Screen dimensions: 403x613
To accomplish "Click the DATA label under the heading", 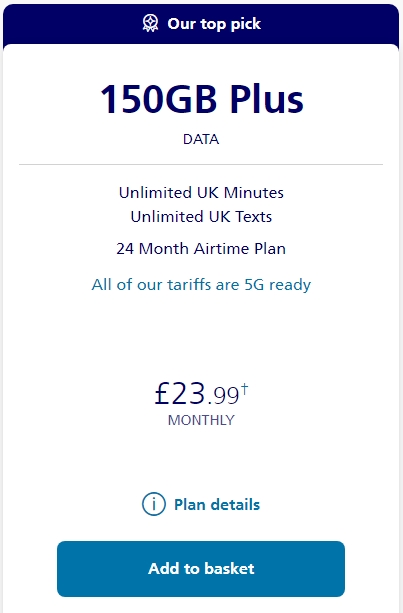I will pyautogui.click(x=201, y=139).
